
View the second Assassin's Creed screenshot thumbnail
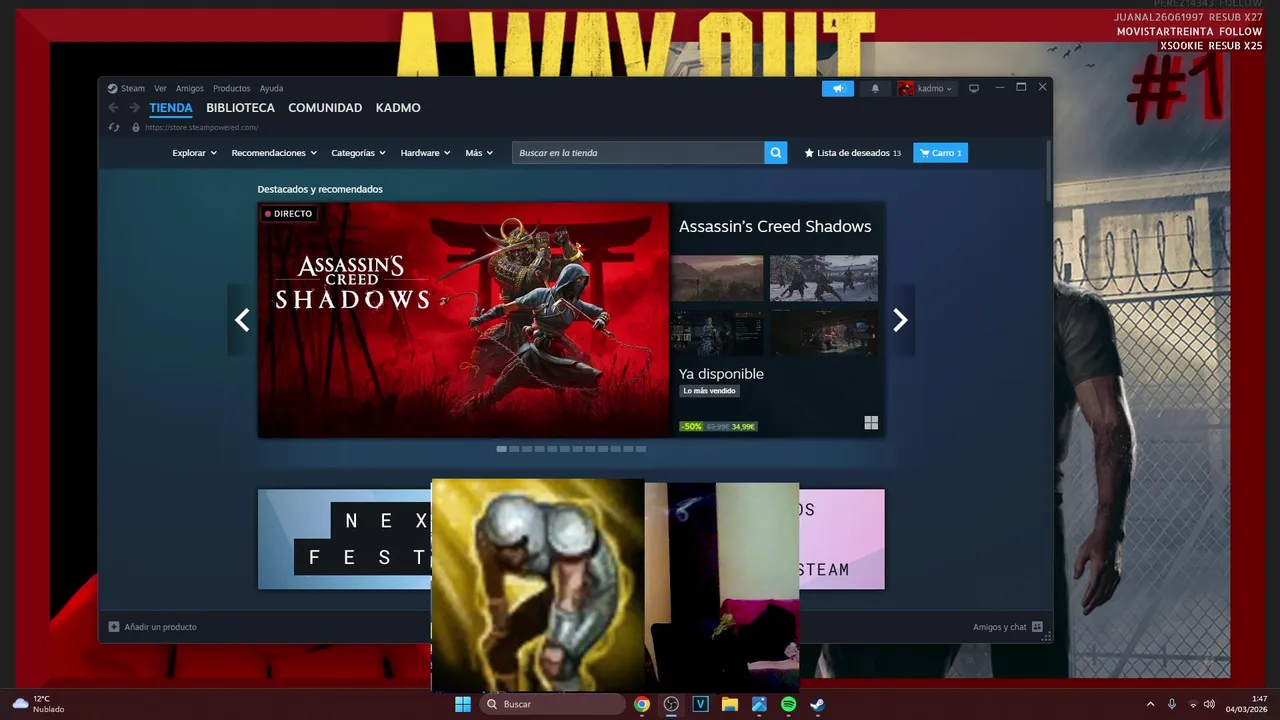coord(824,278)
